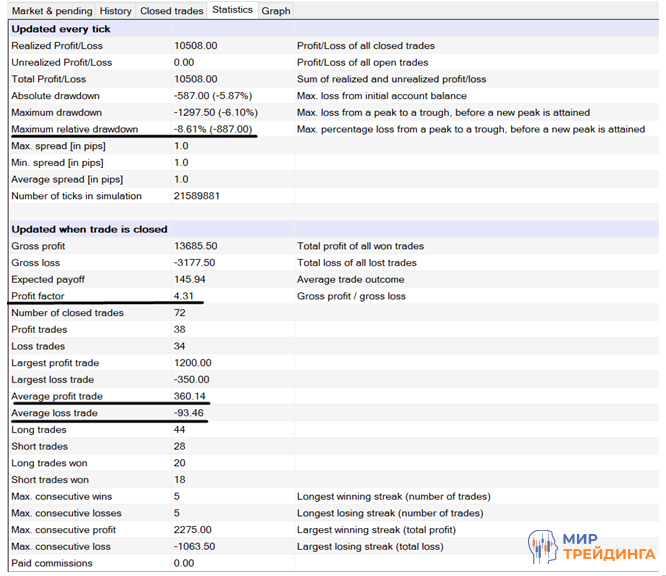Viewport: 666px width, 576px height.
Task: Click the МИР ТРЕЙДИНГА watermark text
Action: (x=608, y=547)
